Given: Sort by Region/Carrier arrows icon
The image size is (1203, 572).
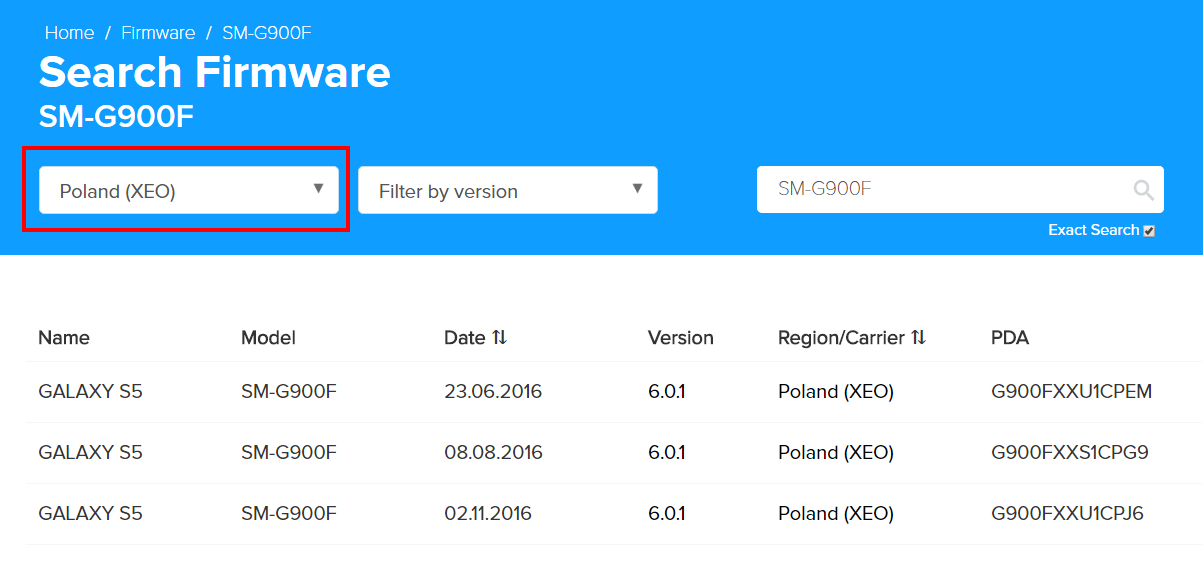Looking at the screenshot, I should pyautogui.click(x=919, y=338).
